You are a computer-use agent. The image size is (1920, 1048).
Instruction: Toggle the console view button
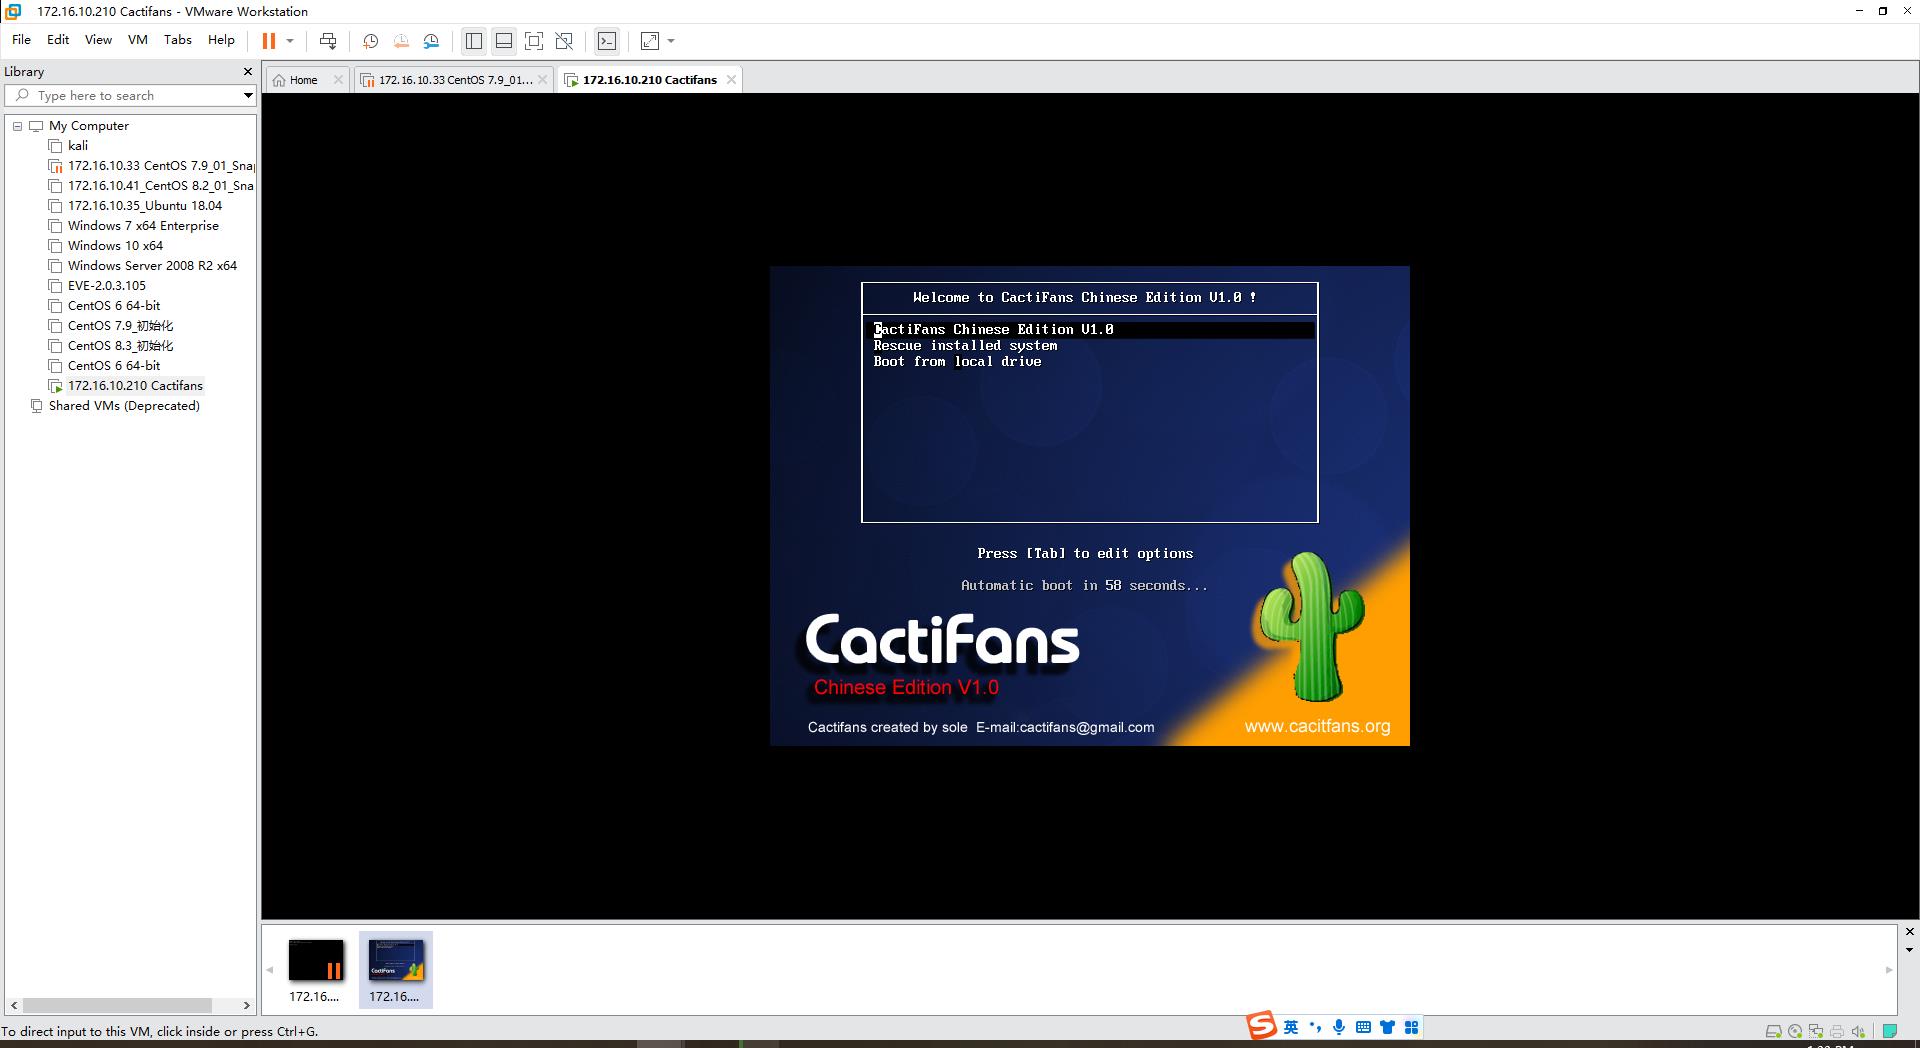(x=607, y=41)
